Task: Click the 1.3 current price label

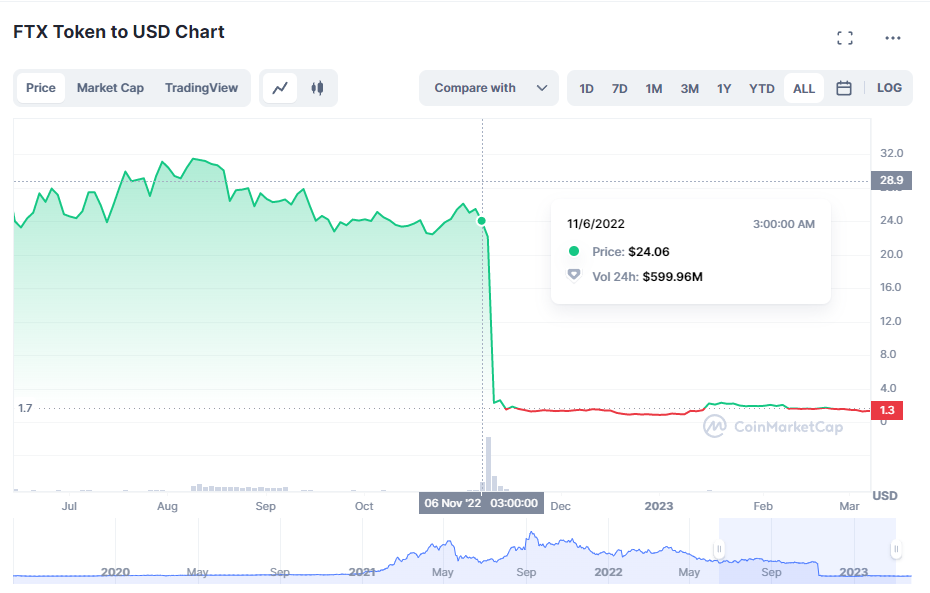Action: tap(887, 410)
